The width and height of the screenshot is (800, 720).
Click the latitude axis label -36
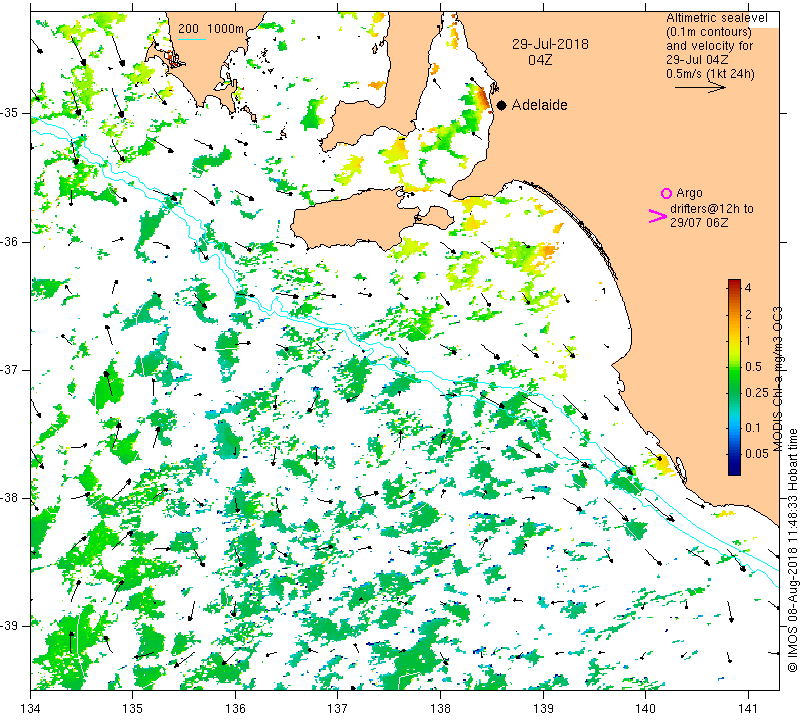tap(10, 241)
